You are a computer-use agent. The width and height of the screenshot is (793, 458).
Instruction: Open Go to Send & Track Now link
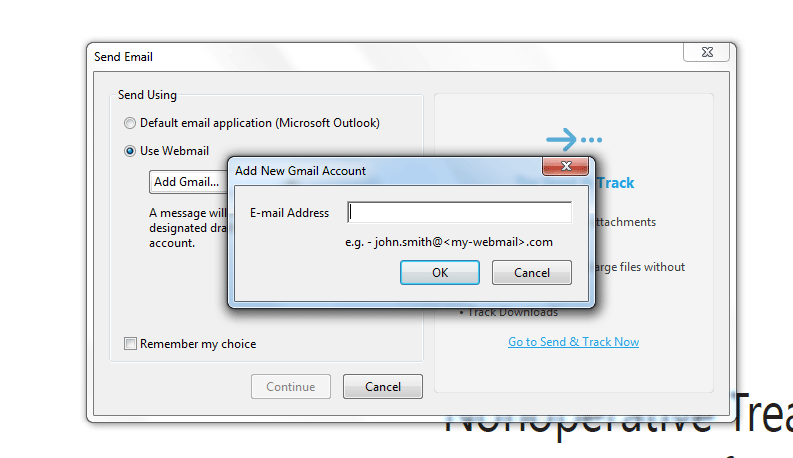(574, 342)
